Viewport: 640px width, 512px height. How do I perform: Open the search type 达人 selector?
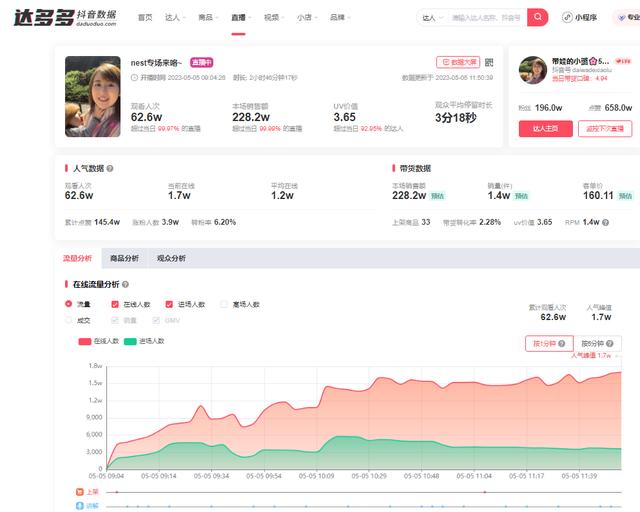(x=432, y=18)
